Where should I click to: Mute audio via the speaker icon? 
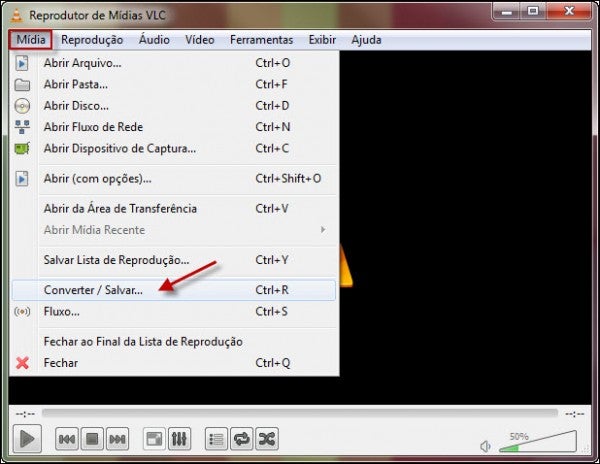[x=485, y=446]
